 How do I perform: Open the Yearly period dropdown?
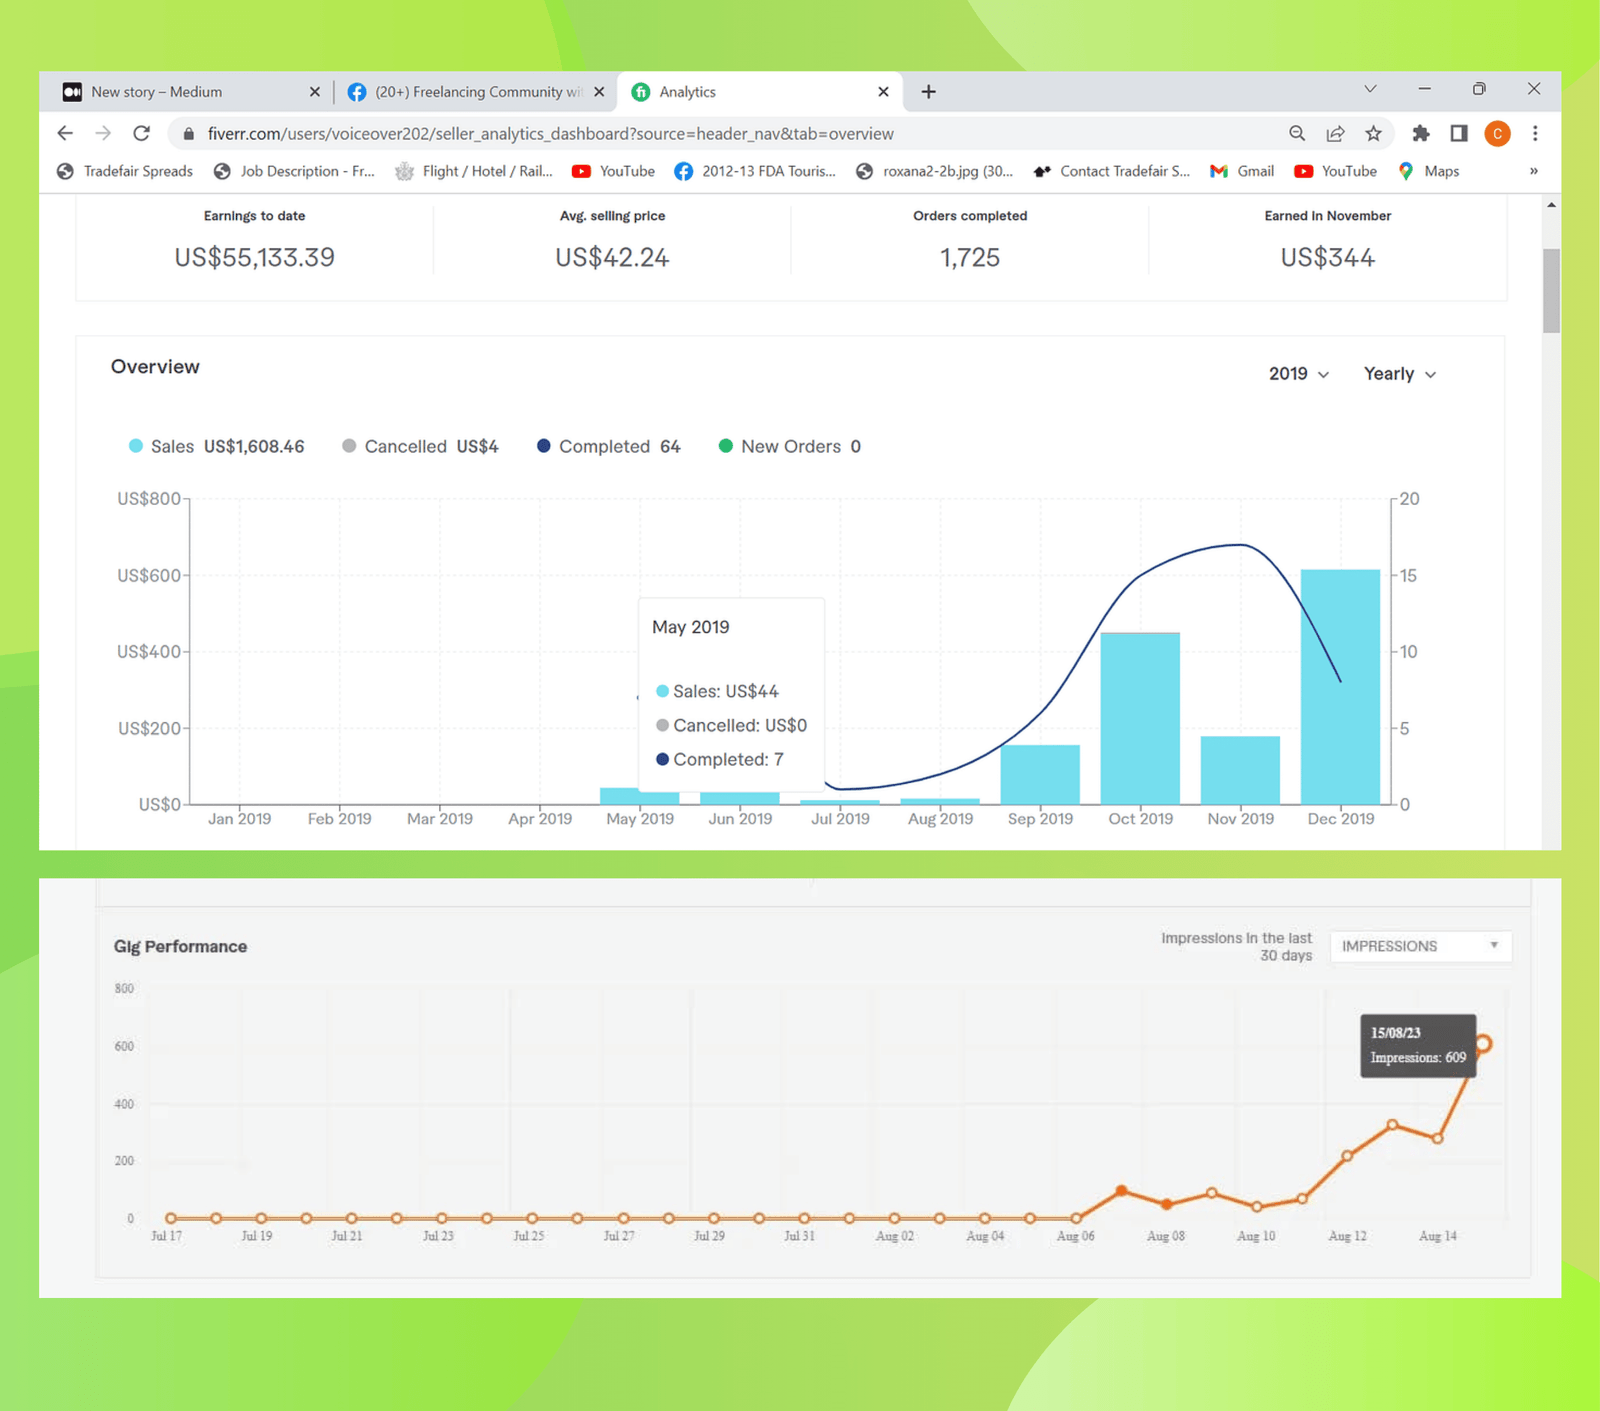[1399, 374]
